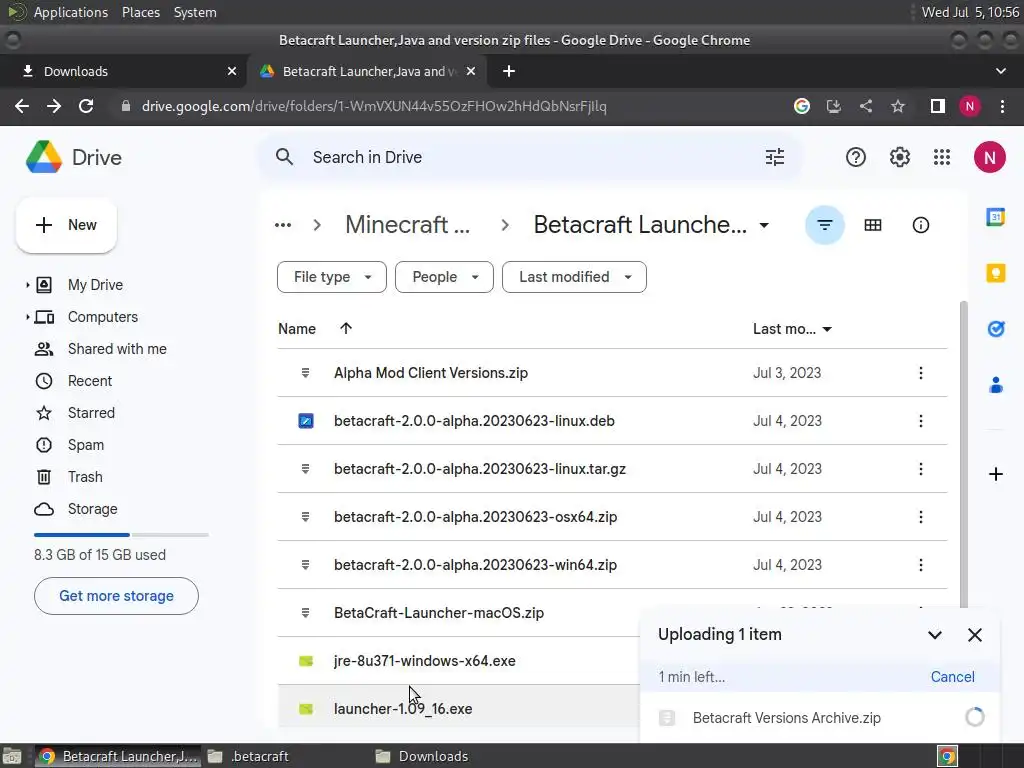Screen dimensions: 1024x768
Task: Click the storage usage bar
Action: (121, 535)
